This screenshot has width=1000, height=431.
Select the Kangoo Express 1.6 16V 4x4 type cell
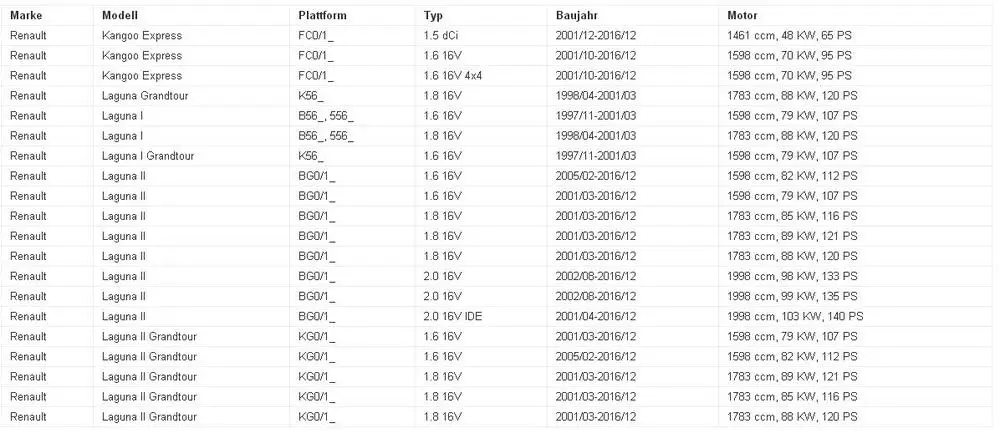pos(453,76)
